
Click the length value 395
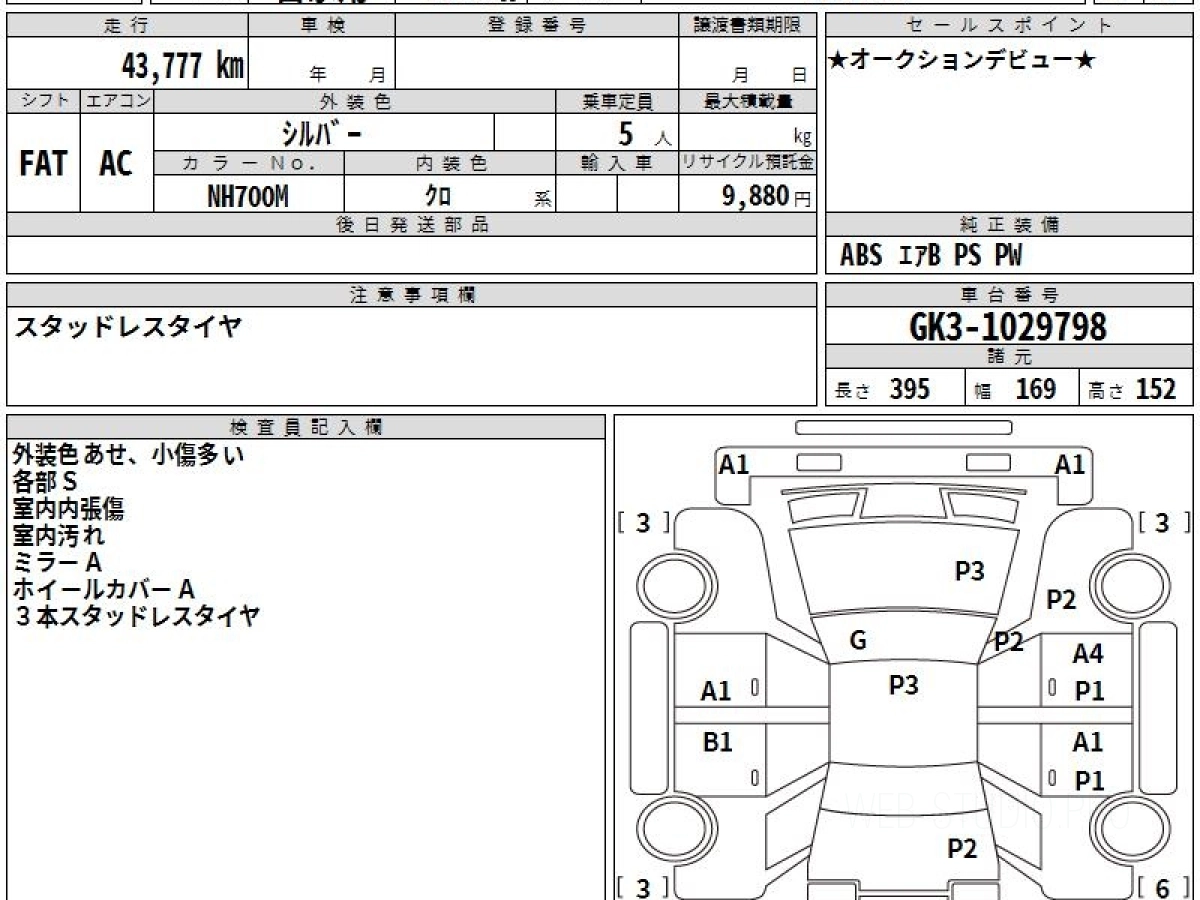(910, 389)
